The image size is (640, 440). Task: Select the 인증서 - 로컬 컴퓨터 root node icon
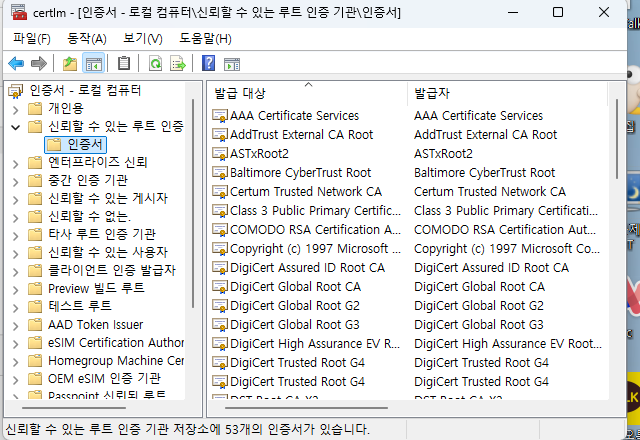(x=16, y=91)
